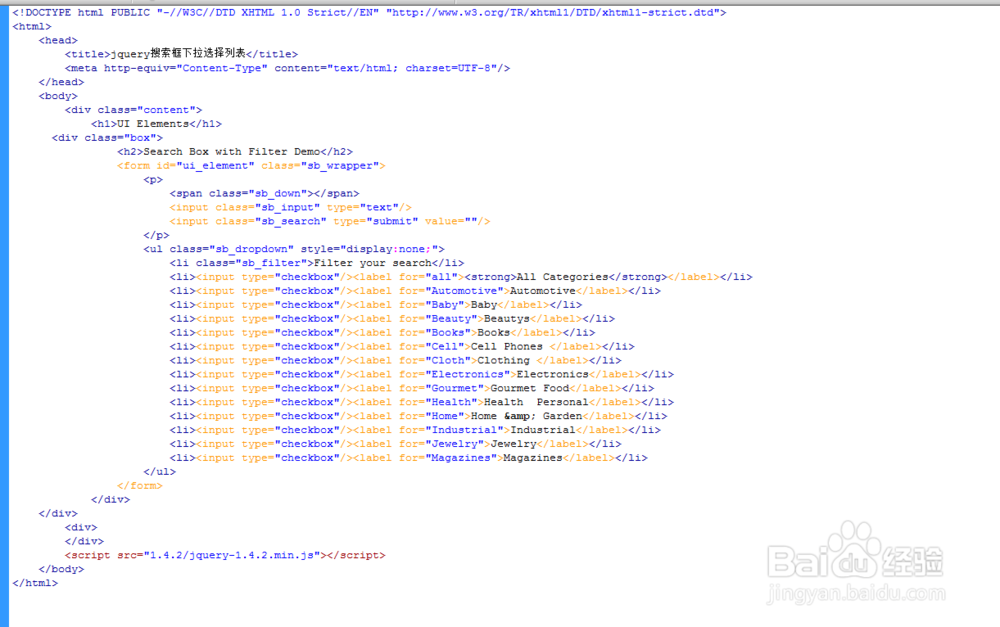This screenshot has height=627, width=1000.
Task: Click the Electronics label line
Action: pos(422,374)
